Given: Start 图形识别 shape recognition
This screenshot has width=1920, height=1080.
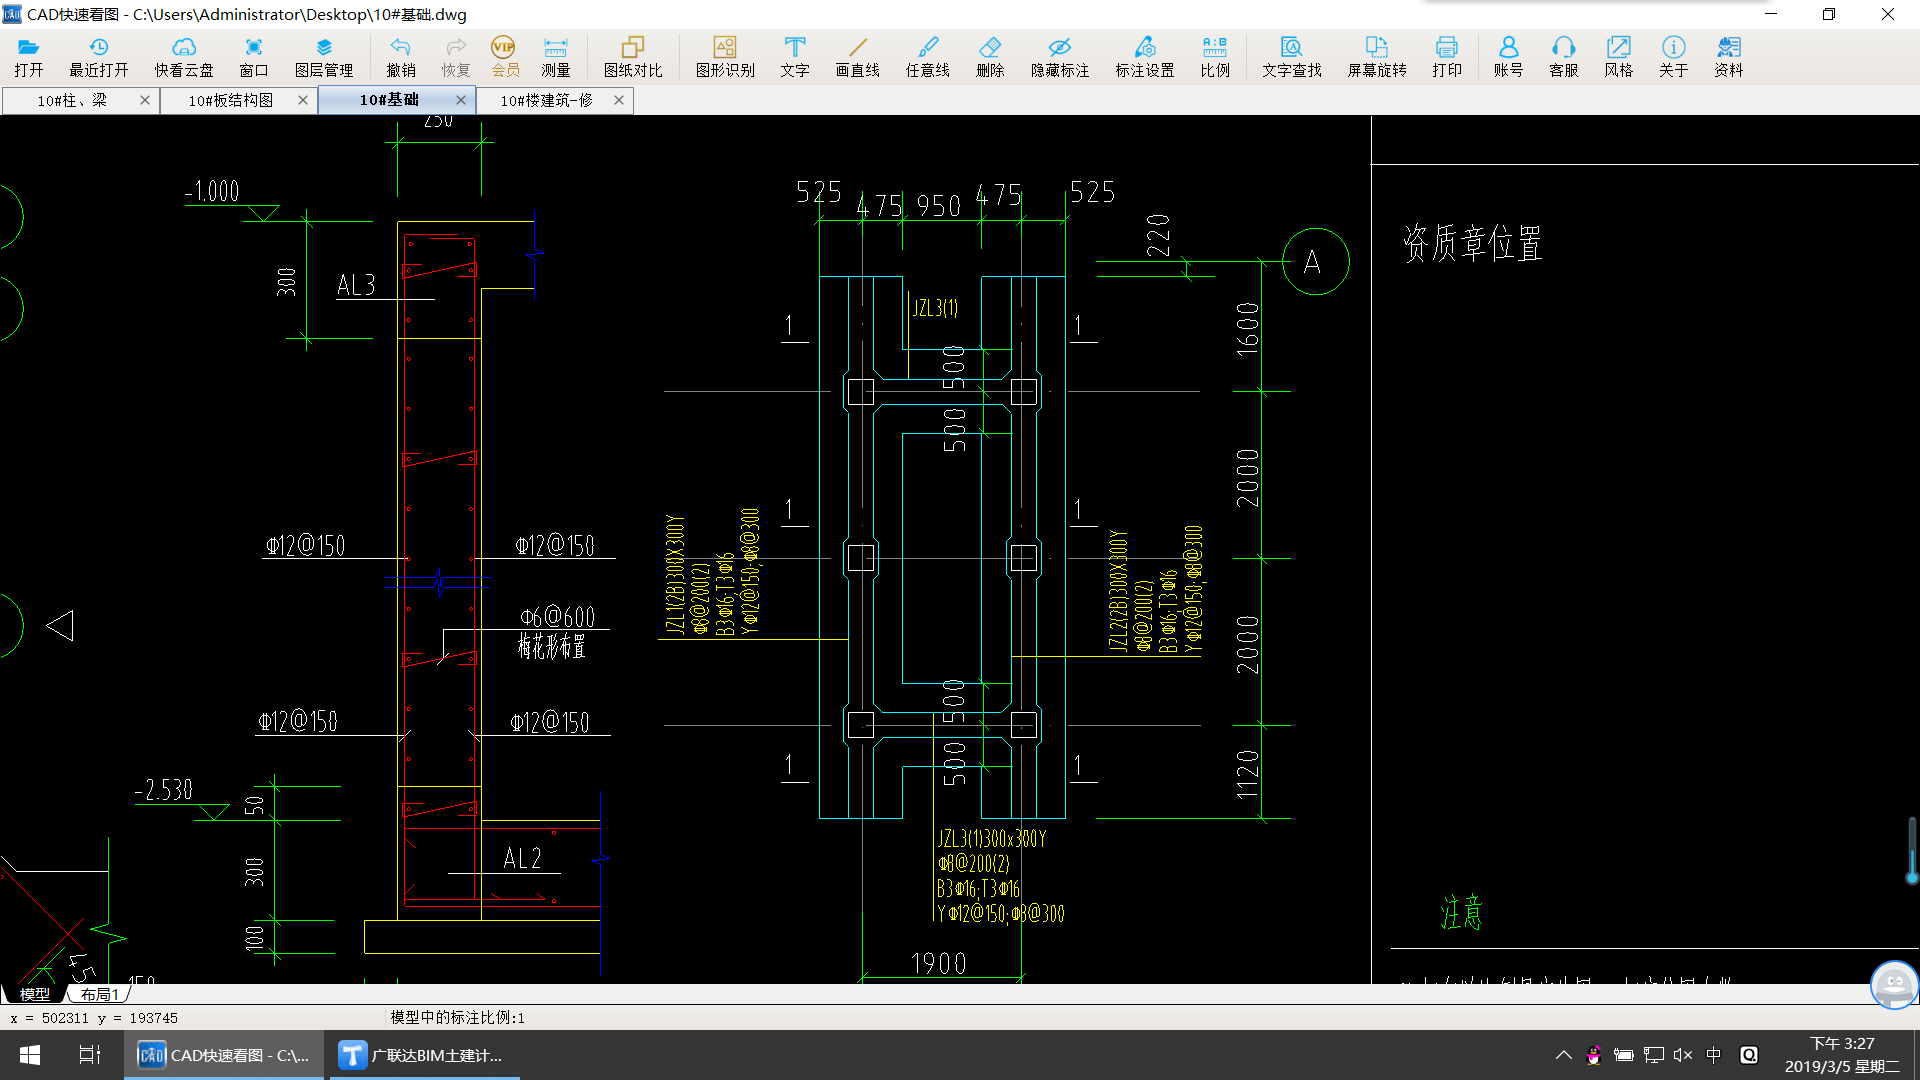Looking at the screenshot, I should click(725, 57).
